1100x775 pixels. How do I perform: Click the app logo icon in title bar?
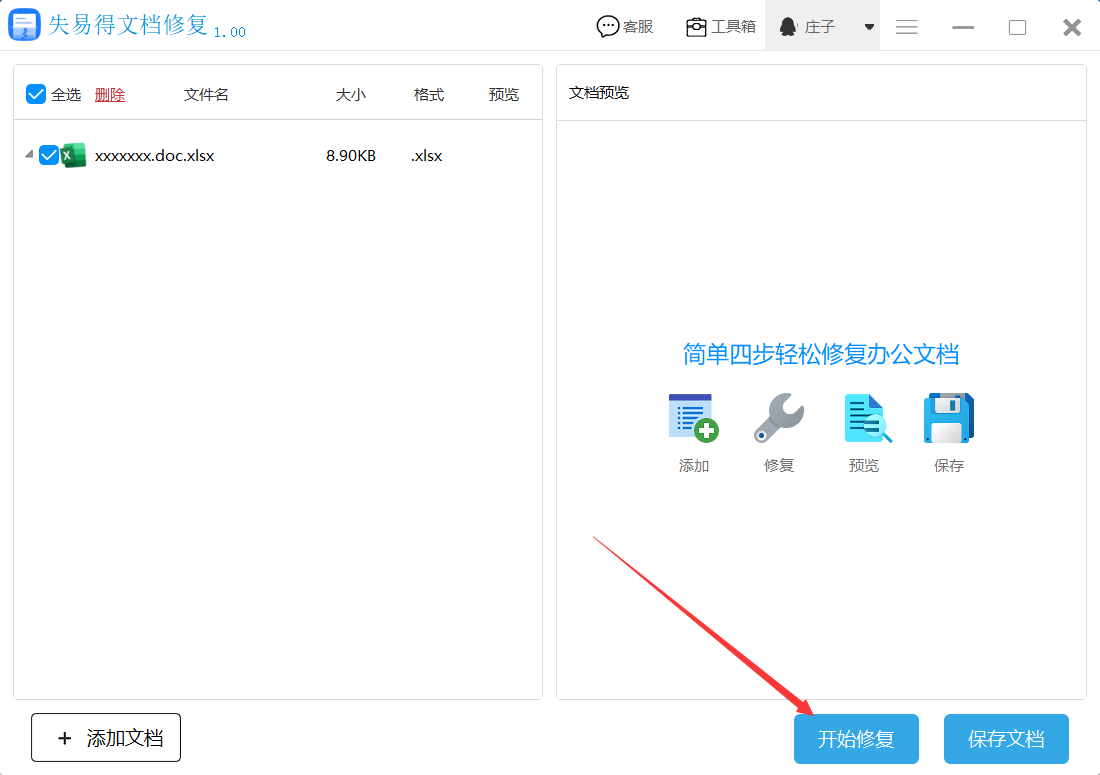point(24,25)
